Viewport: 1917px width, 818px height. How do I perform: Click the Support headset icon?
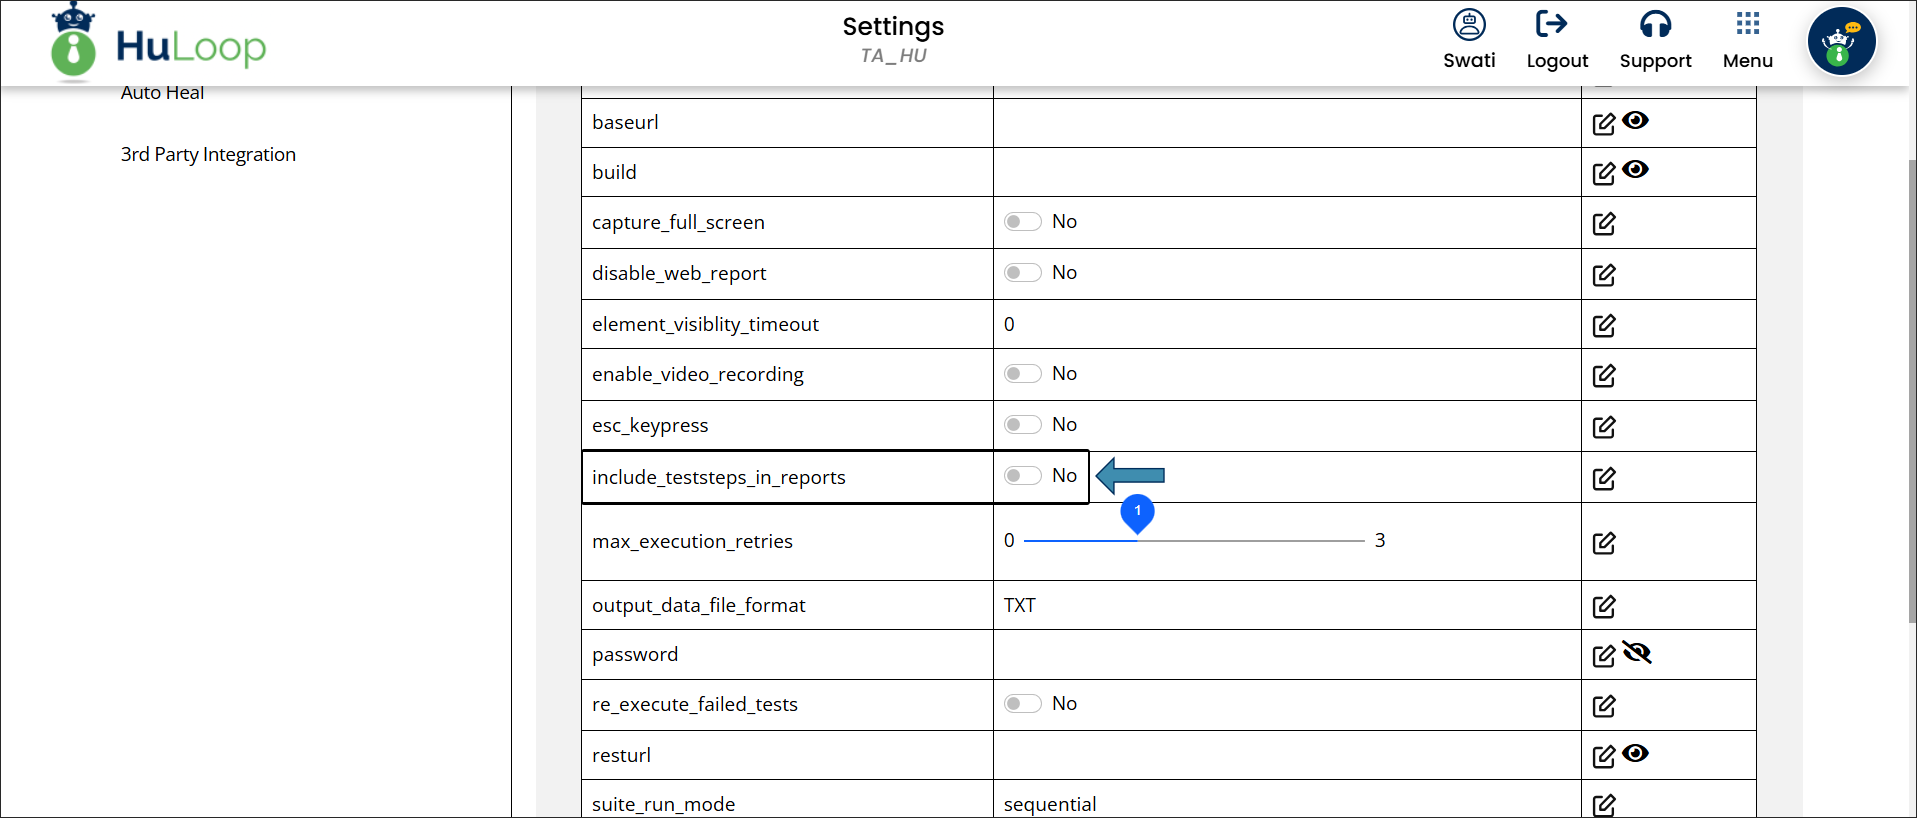click(1655, 24)
